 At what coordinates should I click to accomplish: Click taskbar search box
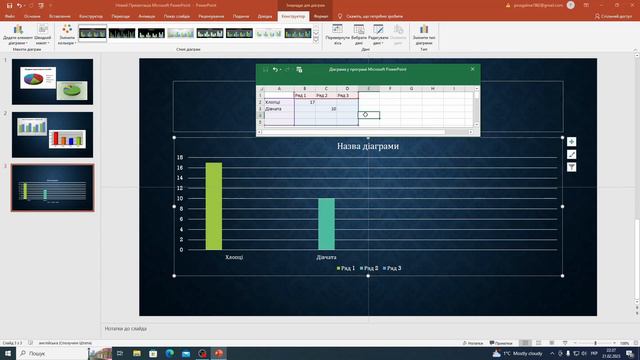click(52, 353)
